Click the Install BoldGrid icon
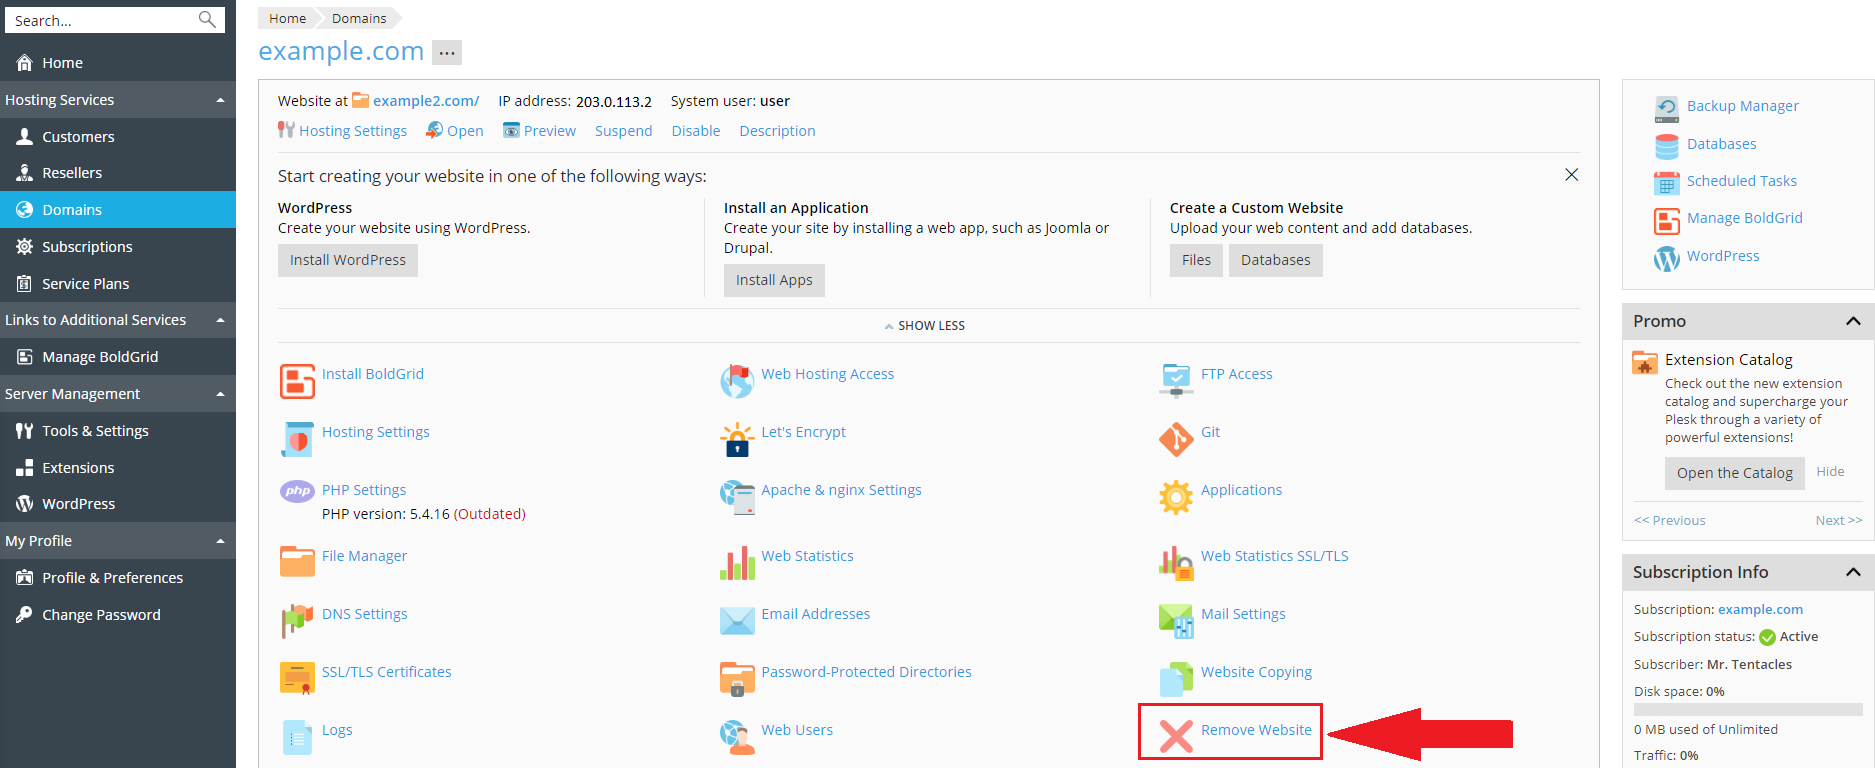Image resolution: width=1875 pixels, height=768 pixels. pyautogui.click(x=297, y=381)
